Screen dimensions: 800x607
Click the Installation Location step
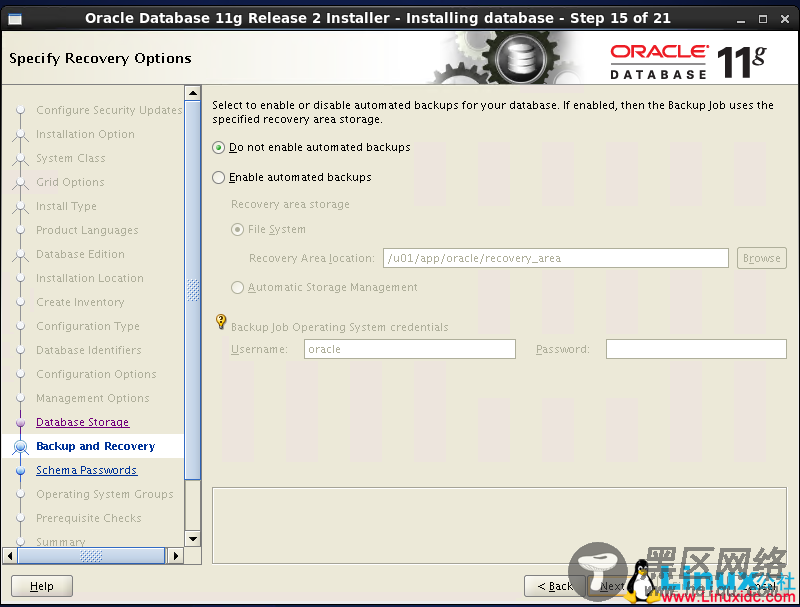coord(90,278)
